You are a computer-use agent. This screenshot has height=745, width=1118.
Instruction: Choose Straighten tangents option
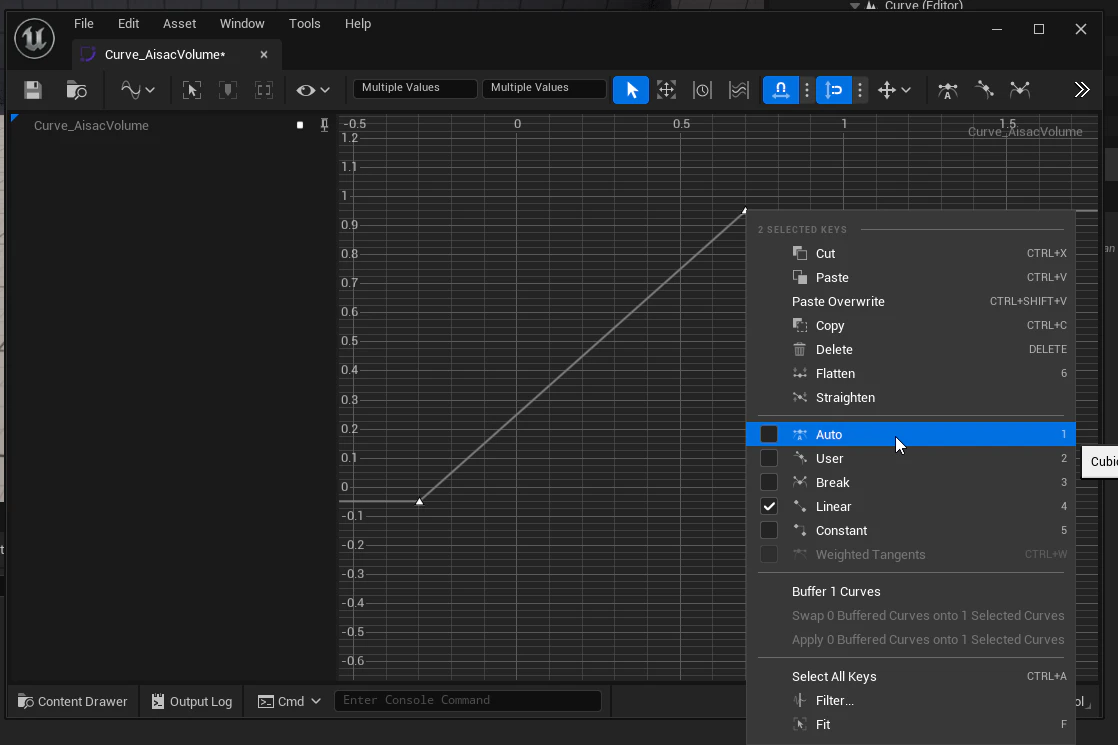(911, 398)
